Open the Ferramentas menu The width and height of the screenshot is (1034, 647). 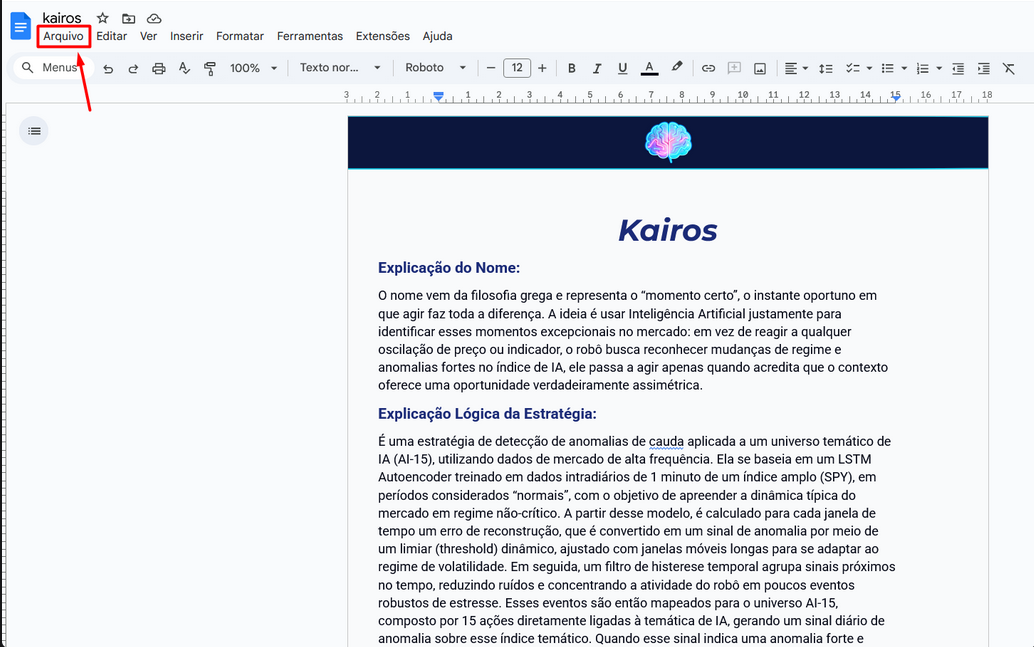309,36
